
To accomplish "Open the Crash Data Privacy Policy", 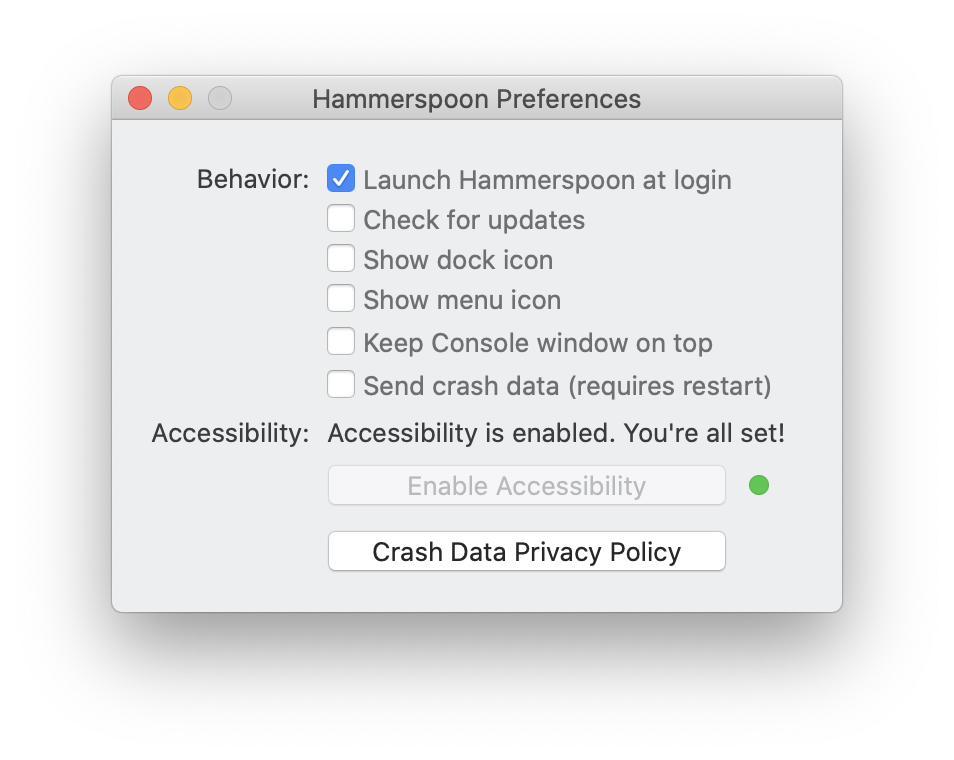I will tap(526, 552).
